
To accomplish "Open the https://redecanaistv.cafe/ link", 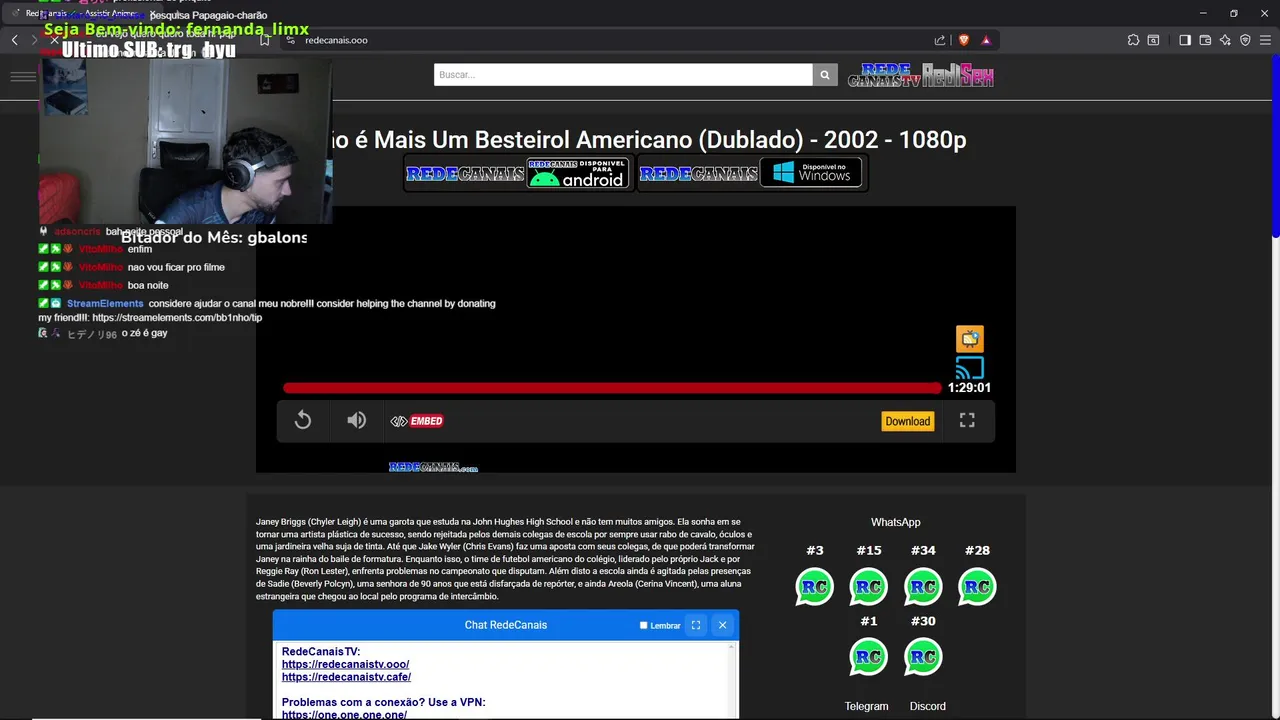I will pos(346,677).
